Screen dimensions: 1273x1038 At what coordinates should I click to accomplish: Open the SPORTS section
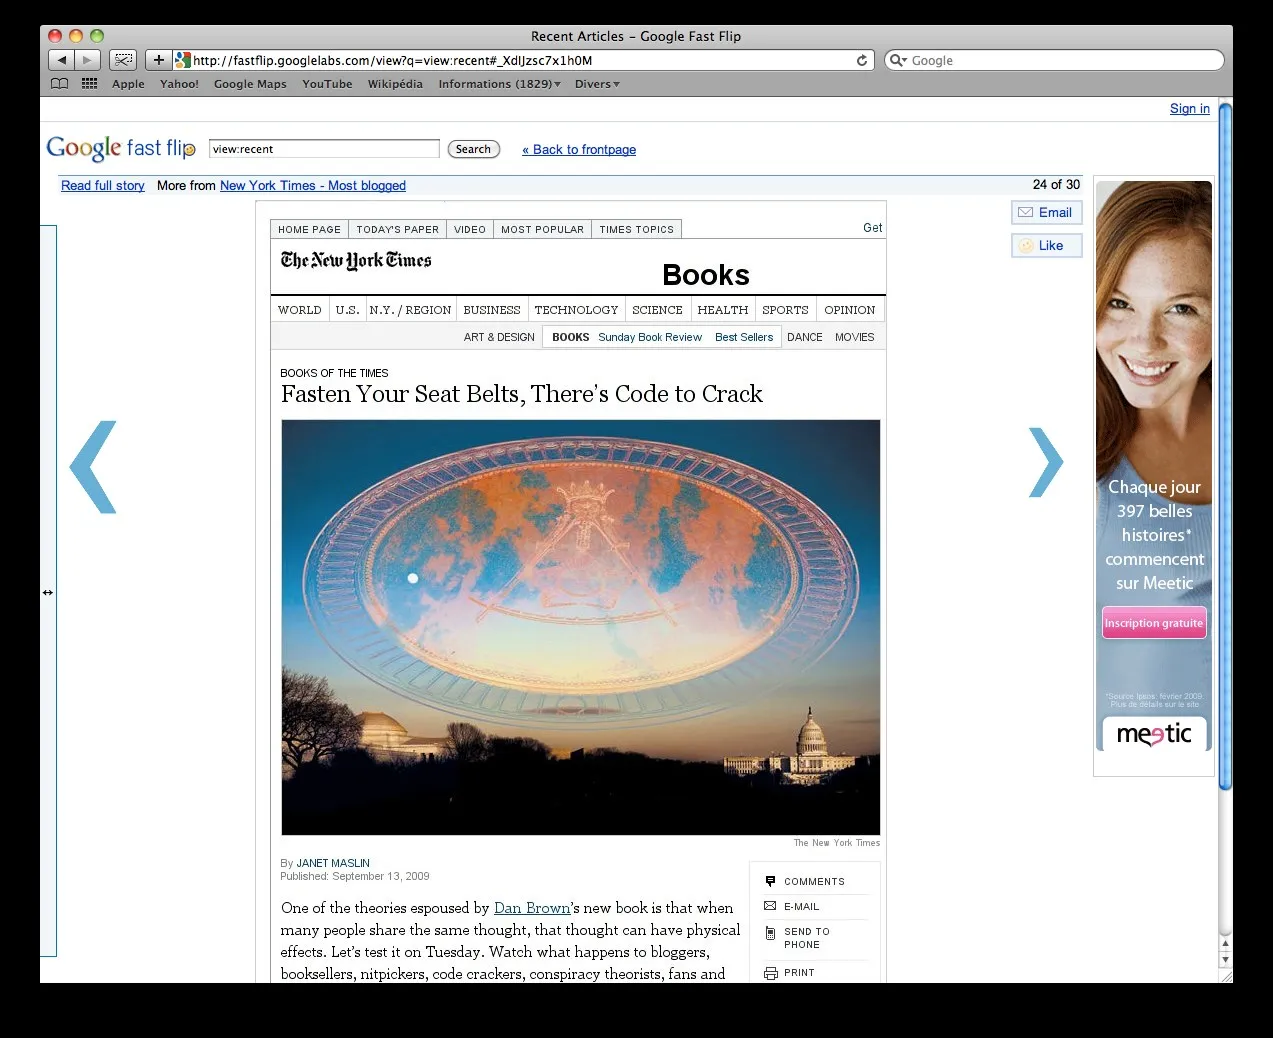[x=785, y=310]
